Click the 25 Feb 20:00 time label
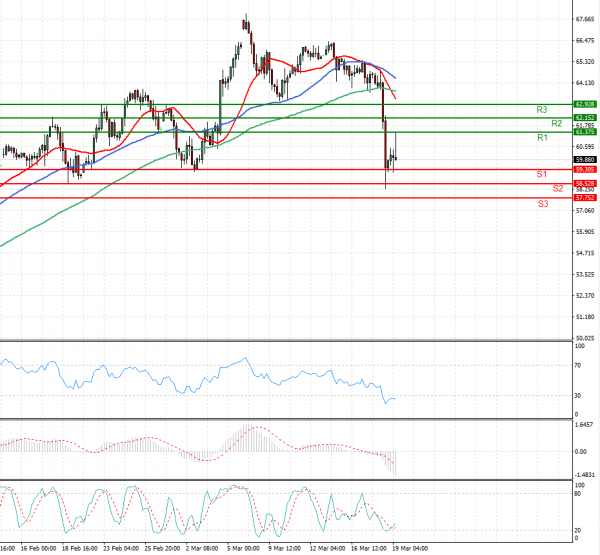 tap(162, 548)
